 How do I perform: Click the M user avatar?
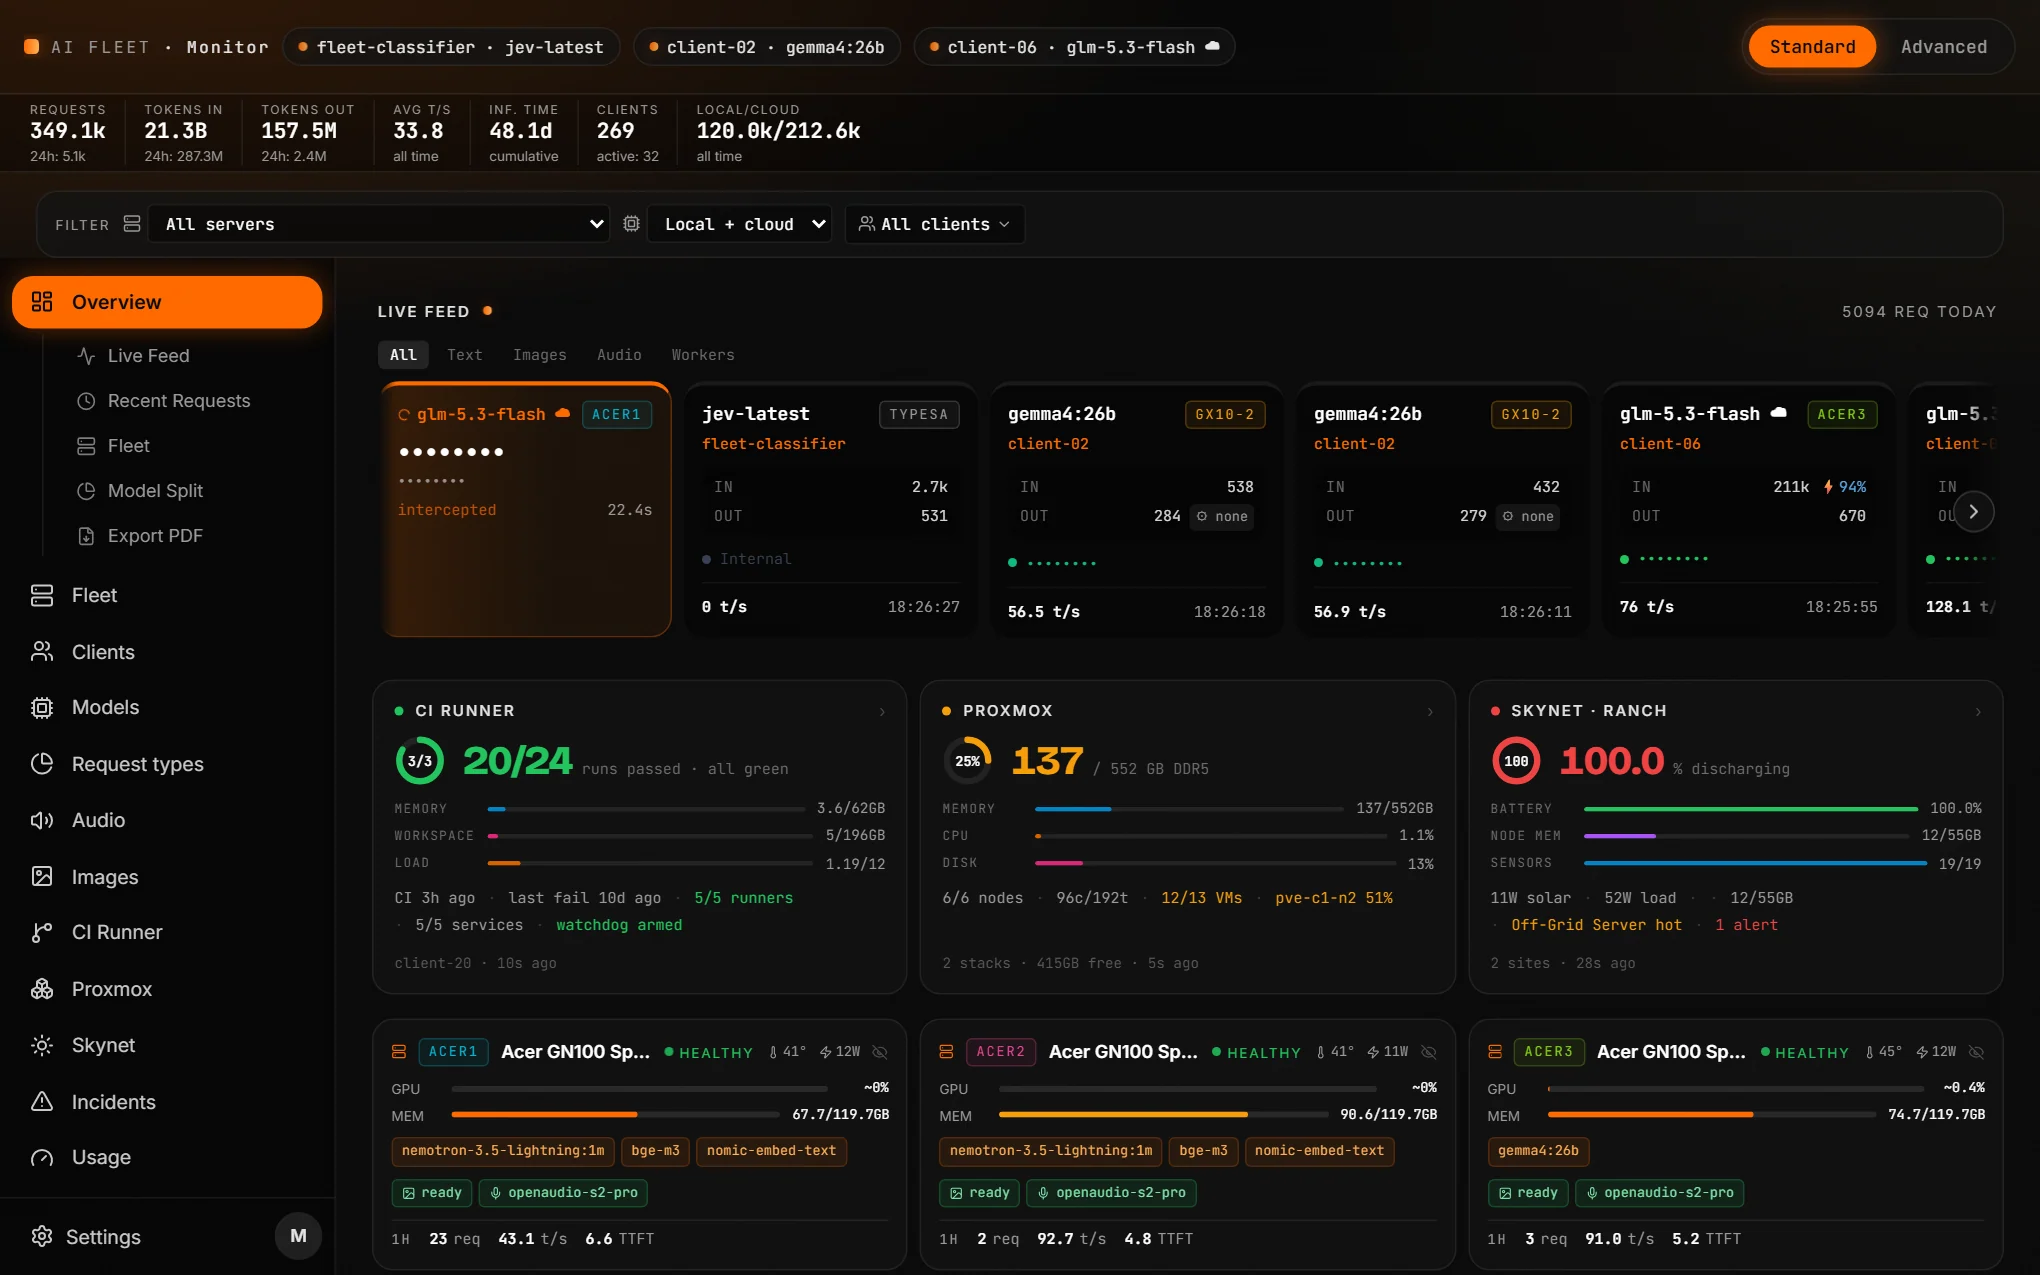pyautogui.click(x=298, y=1236)
